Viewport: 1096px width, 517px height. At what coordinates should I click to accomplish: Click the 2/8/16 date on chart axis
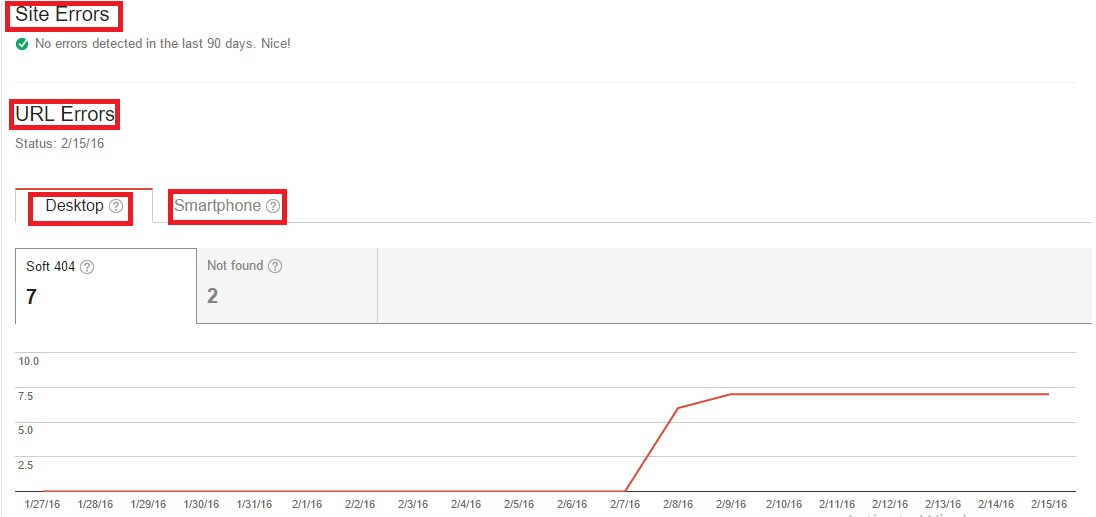tap(677, 504)
